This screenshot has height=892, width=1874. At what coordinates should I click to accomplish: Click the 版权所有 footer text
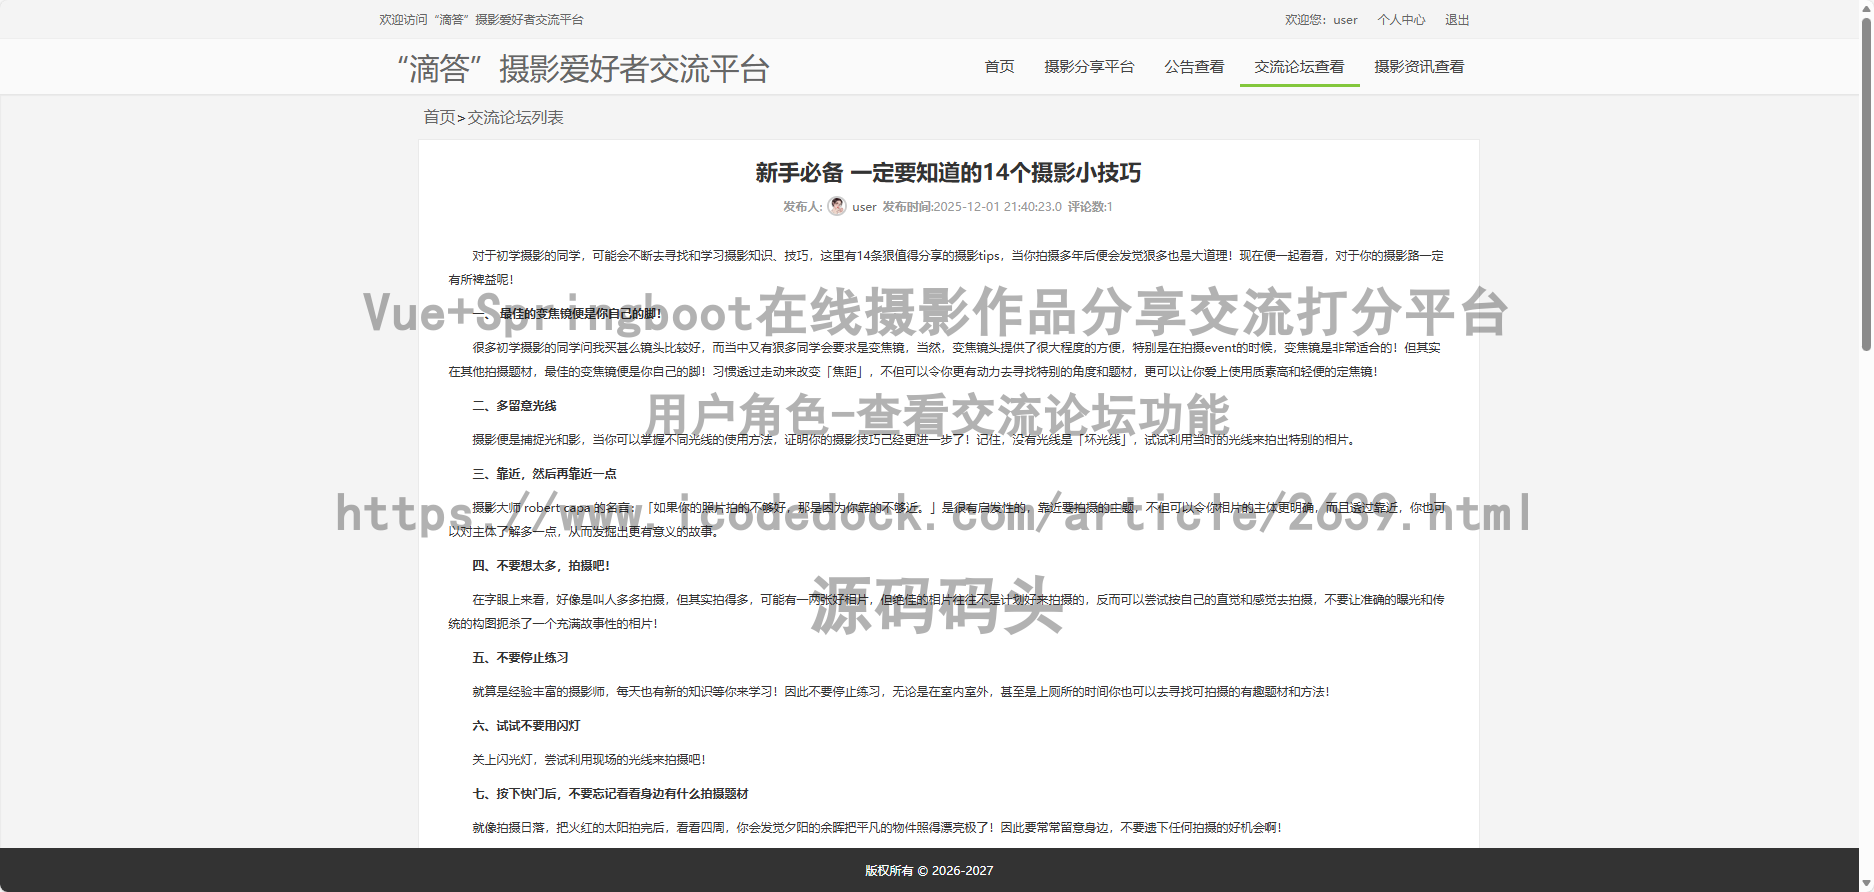tap(929, 871)
